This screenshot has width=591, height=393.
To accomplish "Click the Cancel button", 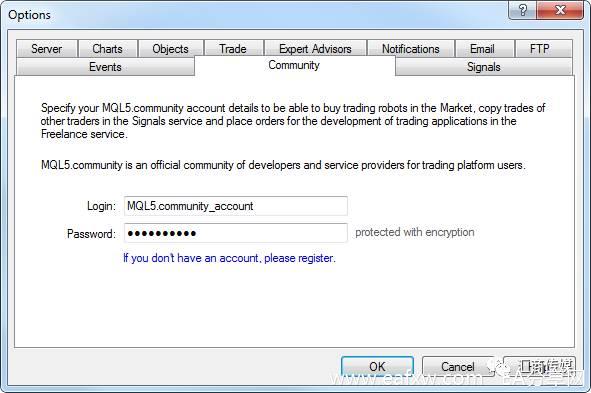I will 458,366.
